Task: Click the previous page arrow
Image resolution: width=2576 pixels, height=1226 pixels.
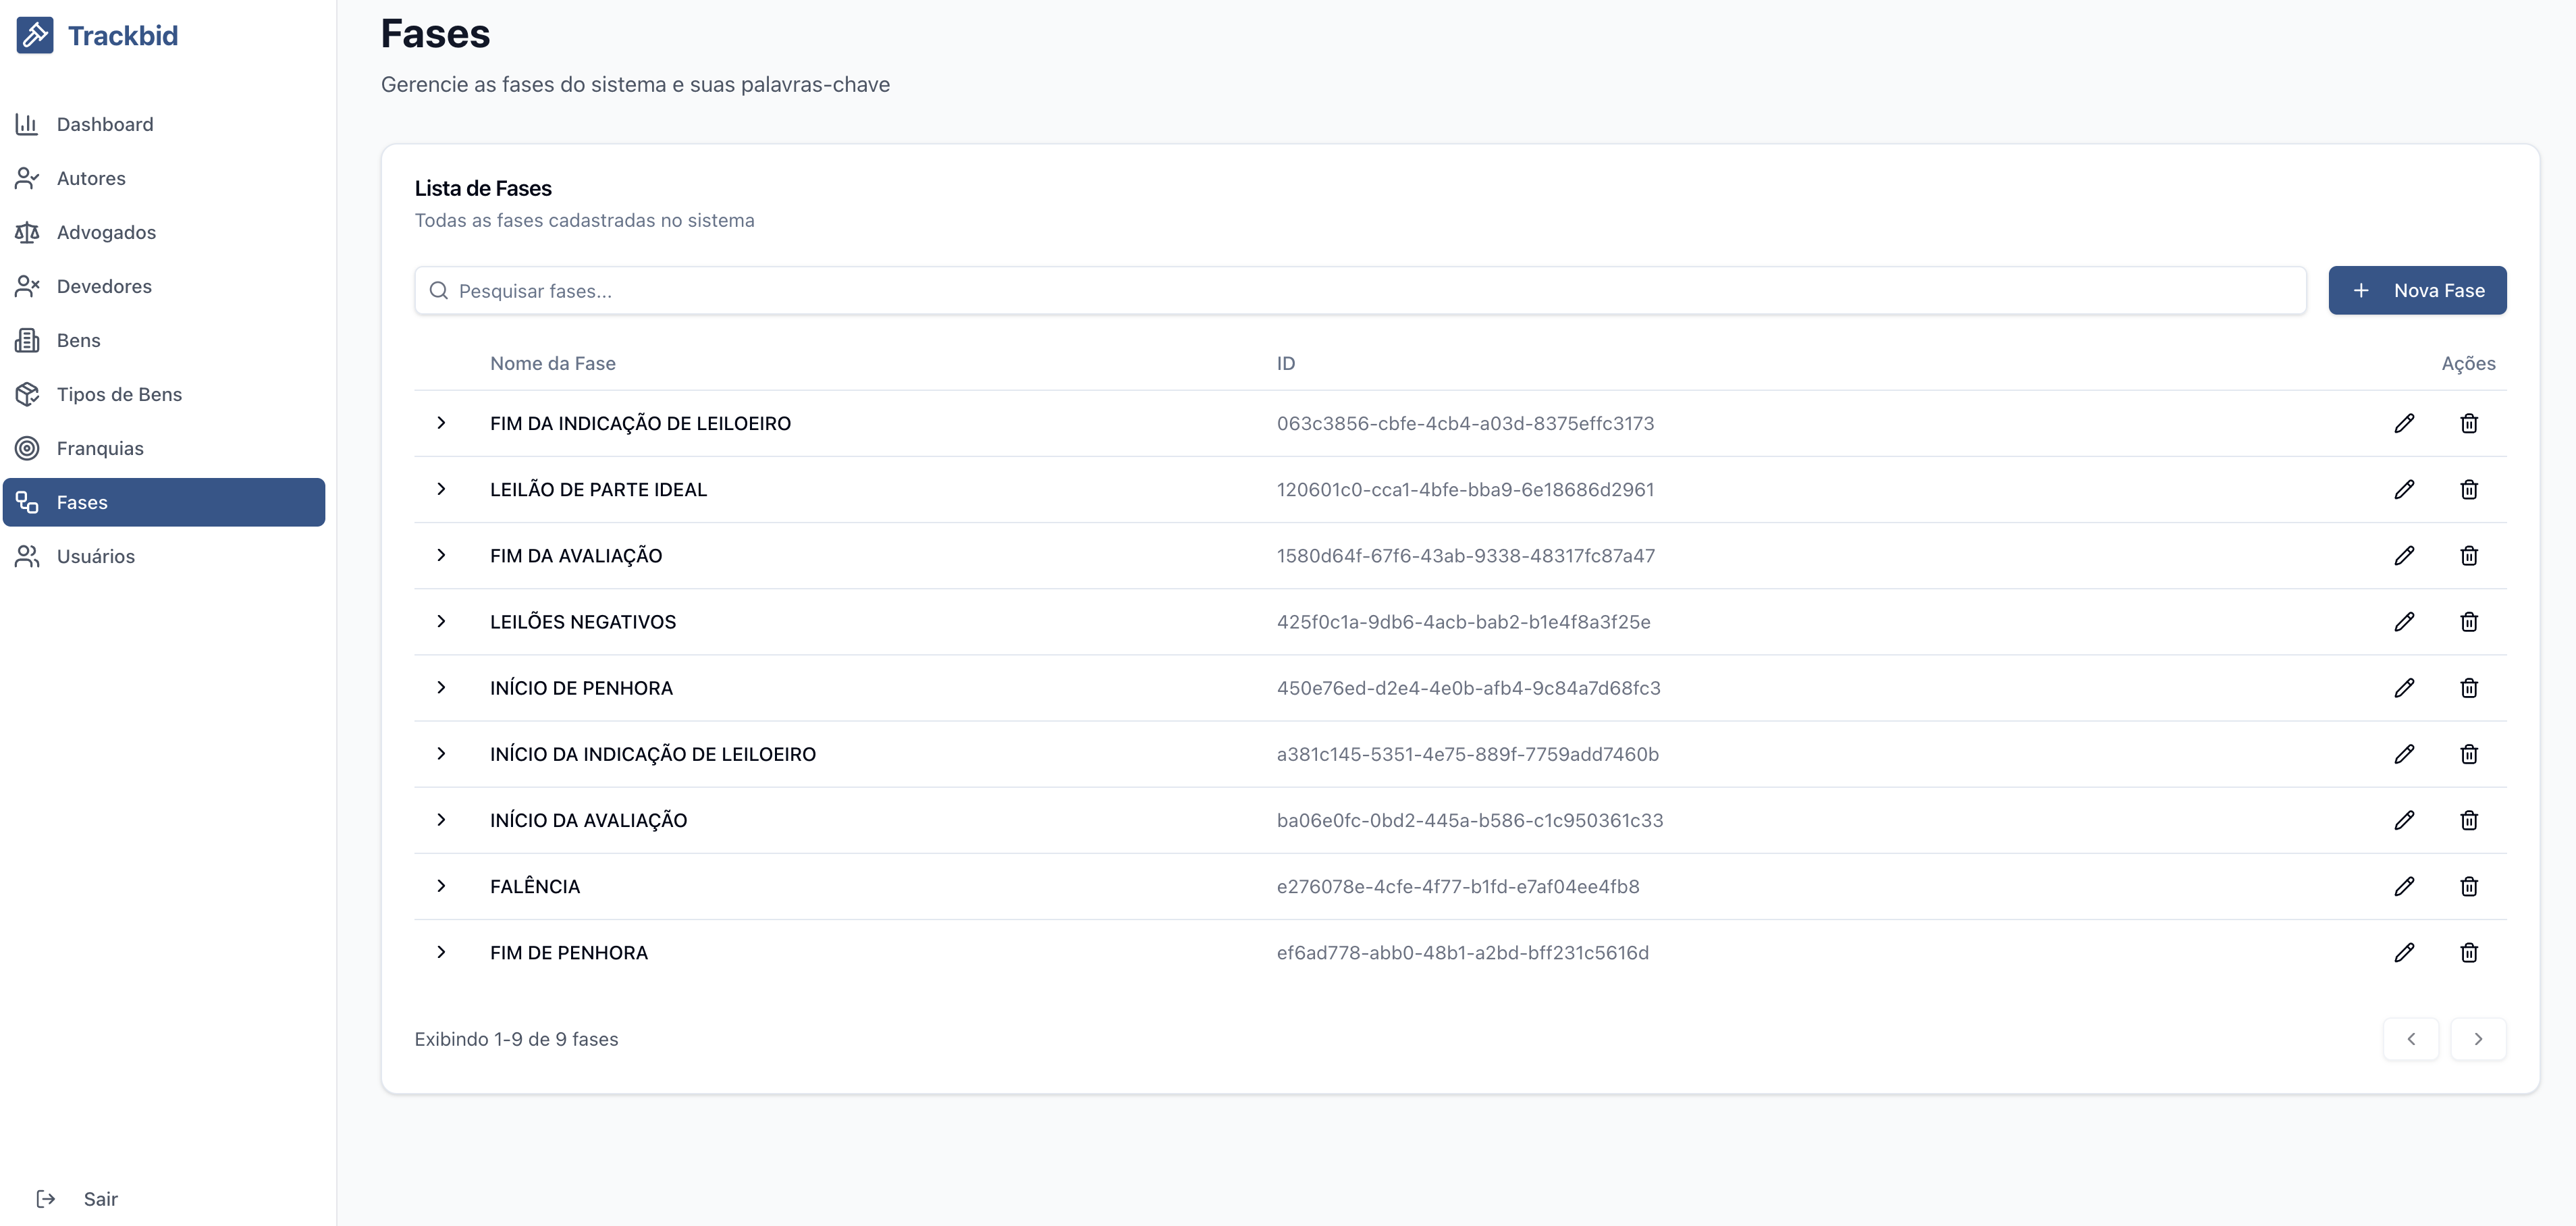Action: (x=2411, y=1039)
